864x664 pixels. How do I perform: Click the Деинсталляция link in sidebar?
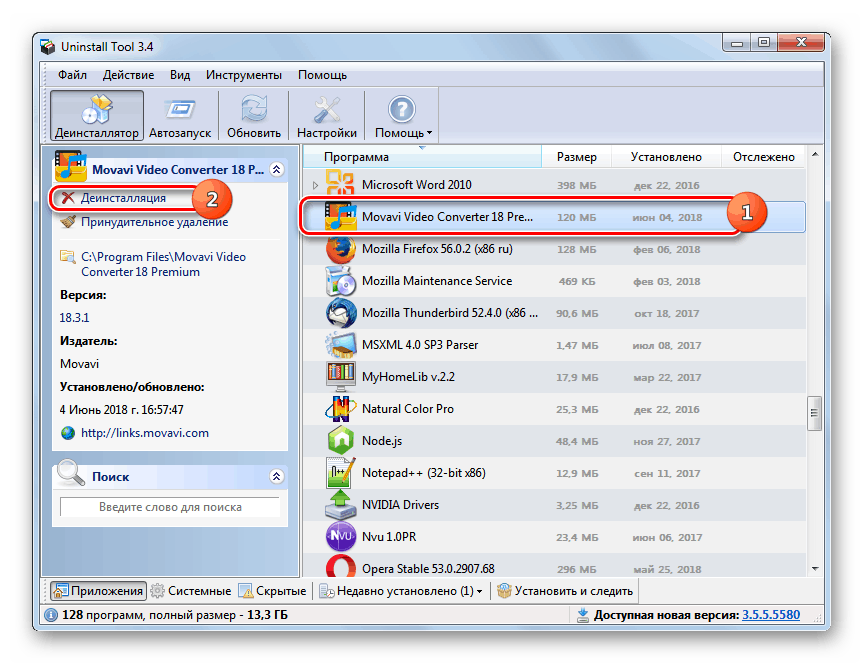[x=123, y=198]
